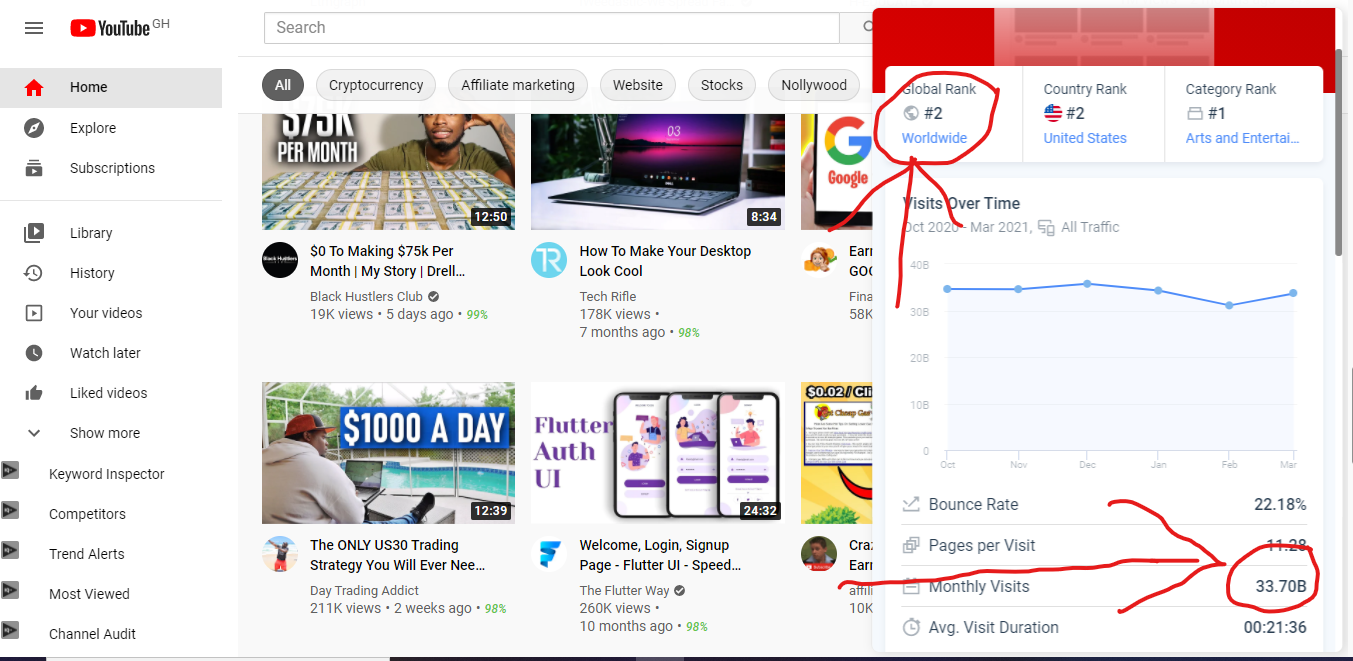
Task: Open the Flutter Auth UI thumbnail
Action: click(x=657, y=453)
